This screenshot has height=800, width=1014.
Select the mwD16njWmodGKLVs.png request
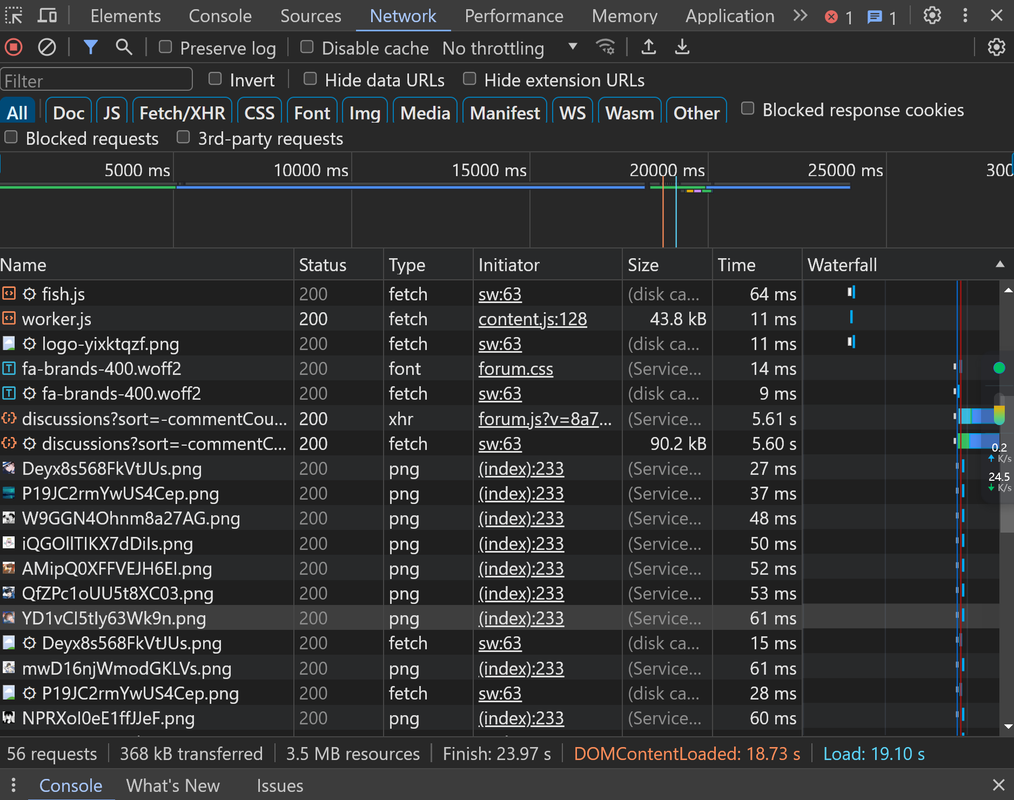point(401,668)
